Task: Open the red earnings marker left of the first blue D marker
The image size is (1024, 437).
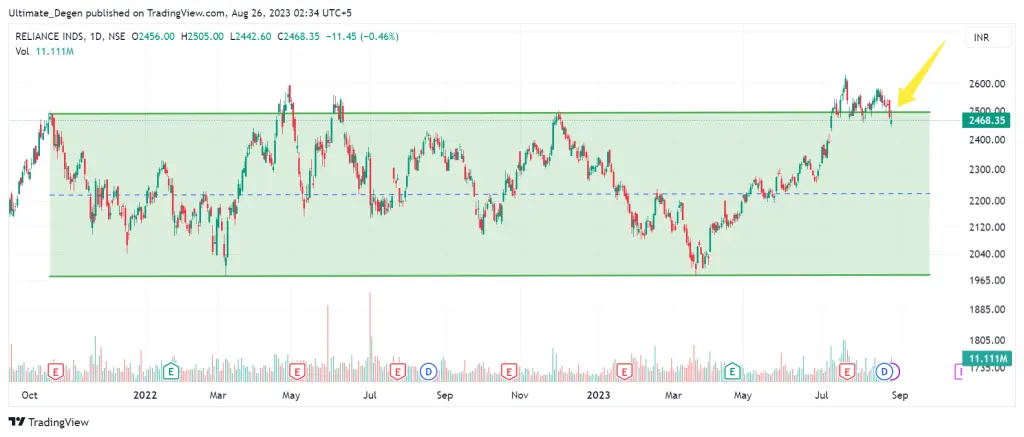Action: coord(398,372)
